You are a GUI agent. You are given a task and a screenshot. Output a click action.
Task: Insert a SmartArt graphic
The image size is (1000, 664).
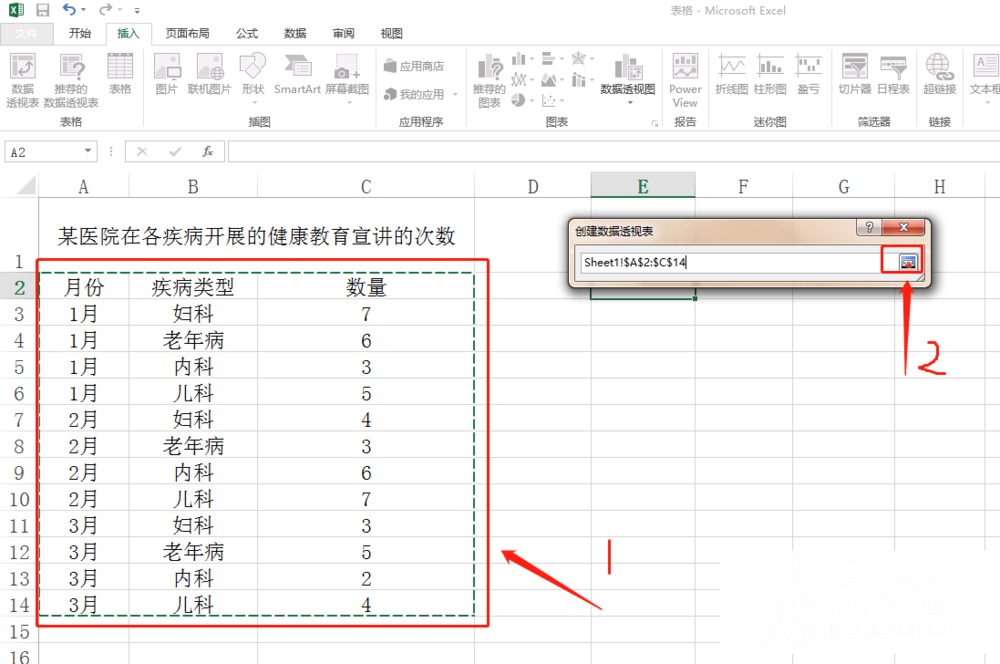click(x=297, y=75)
